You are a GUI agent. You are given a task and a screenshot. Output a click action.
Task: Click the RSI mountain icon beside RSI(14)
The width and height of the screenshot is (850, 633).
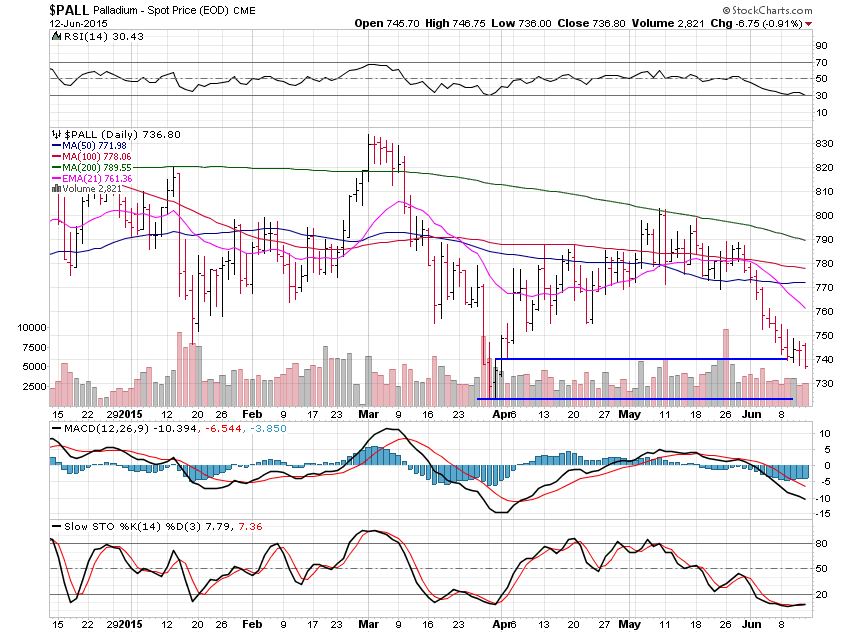pos(56,36)
